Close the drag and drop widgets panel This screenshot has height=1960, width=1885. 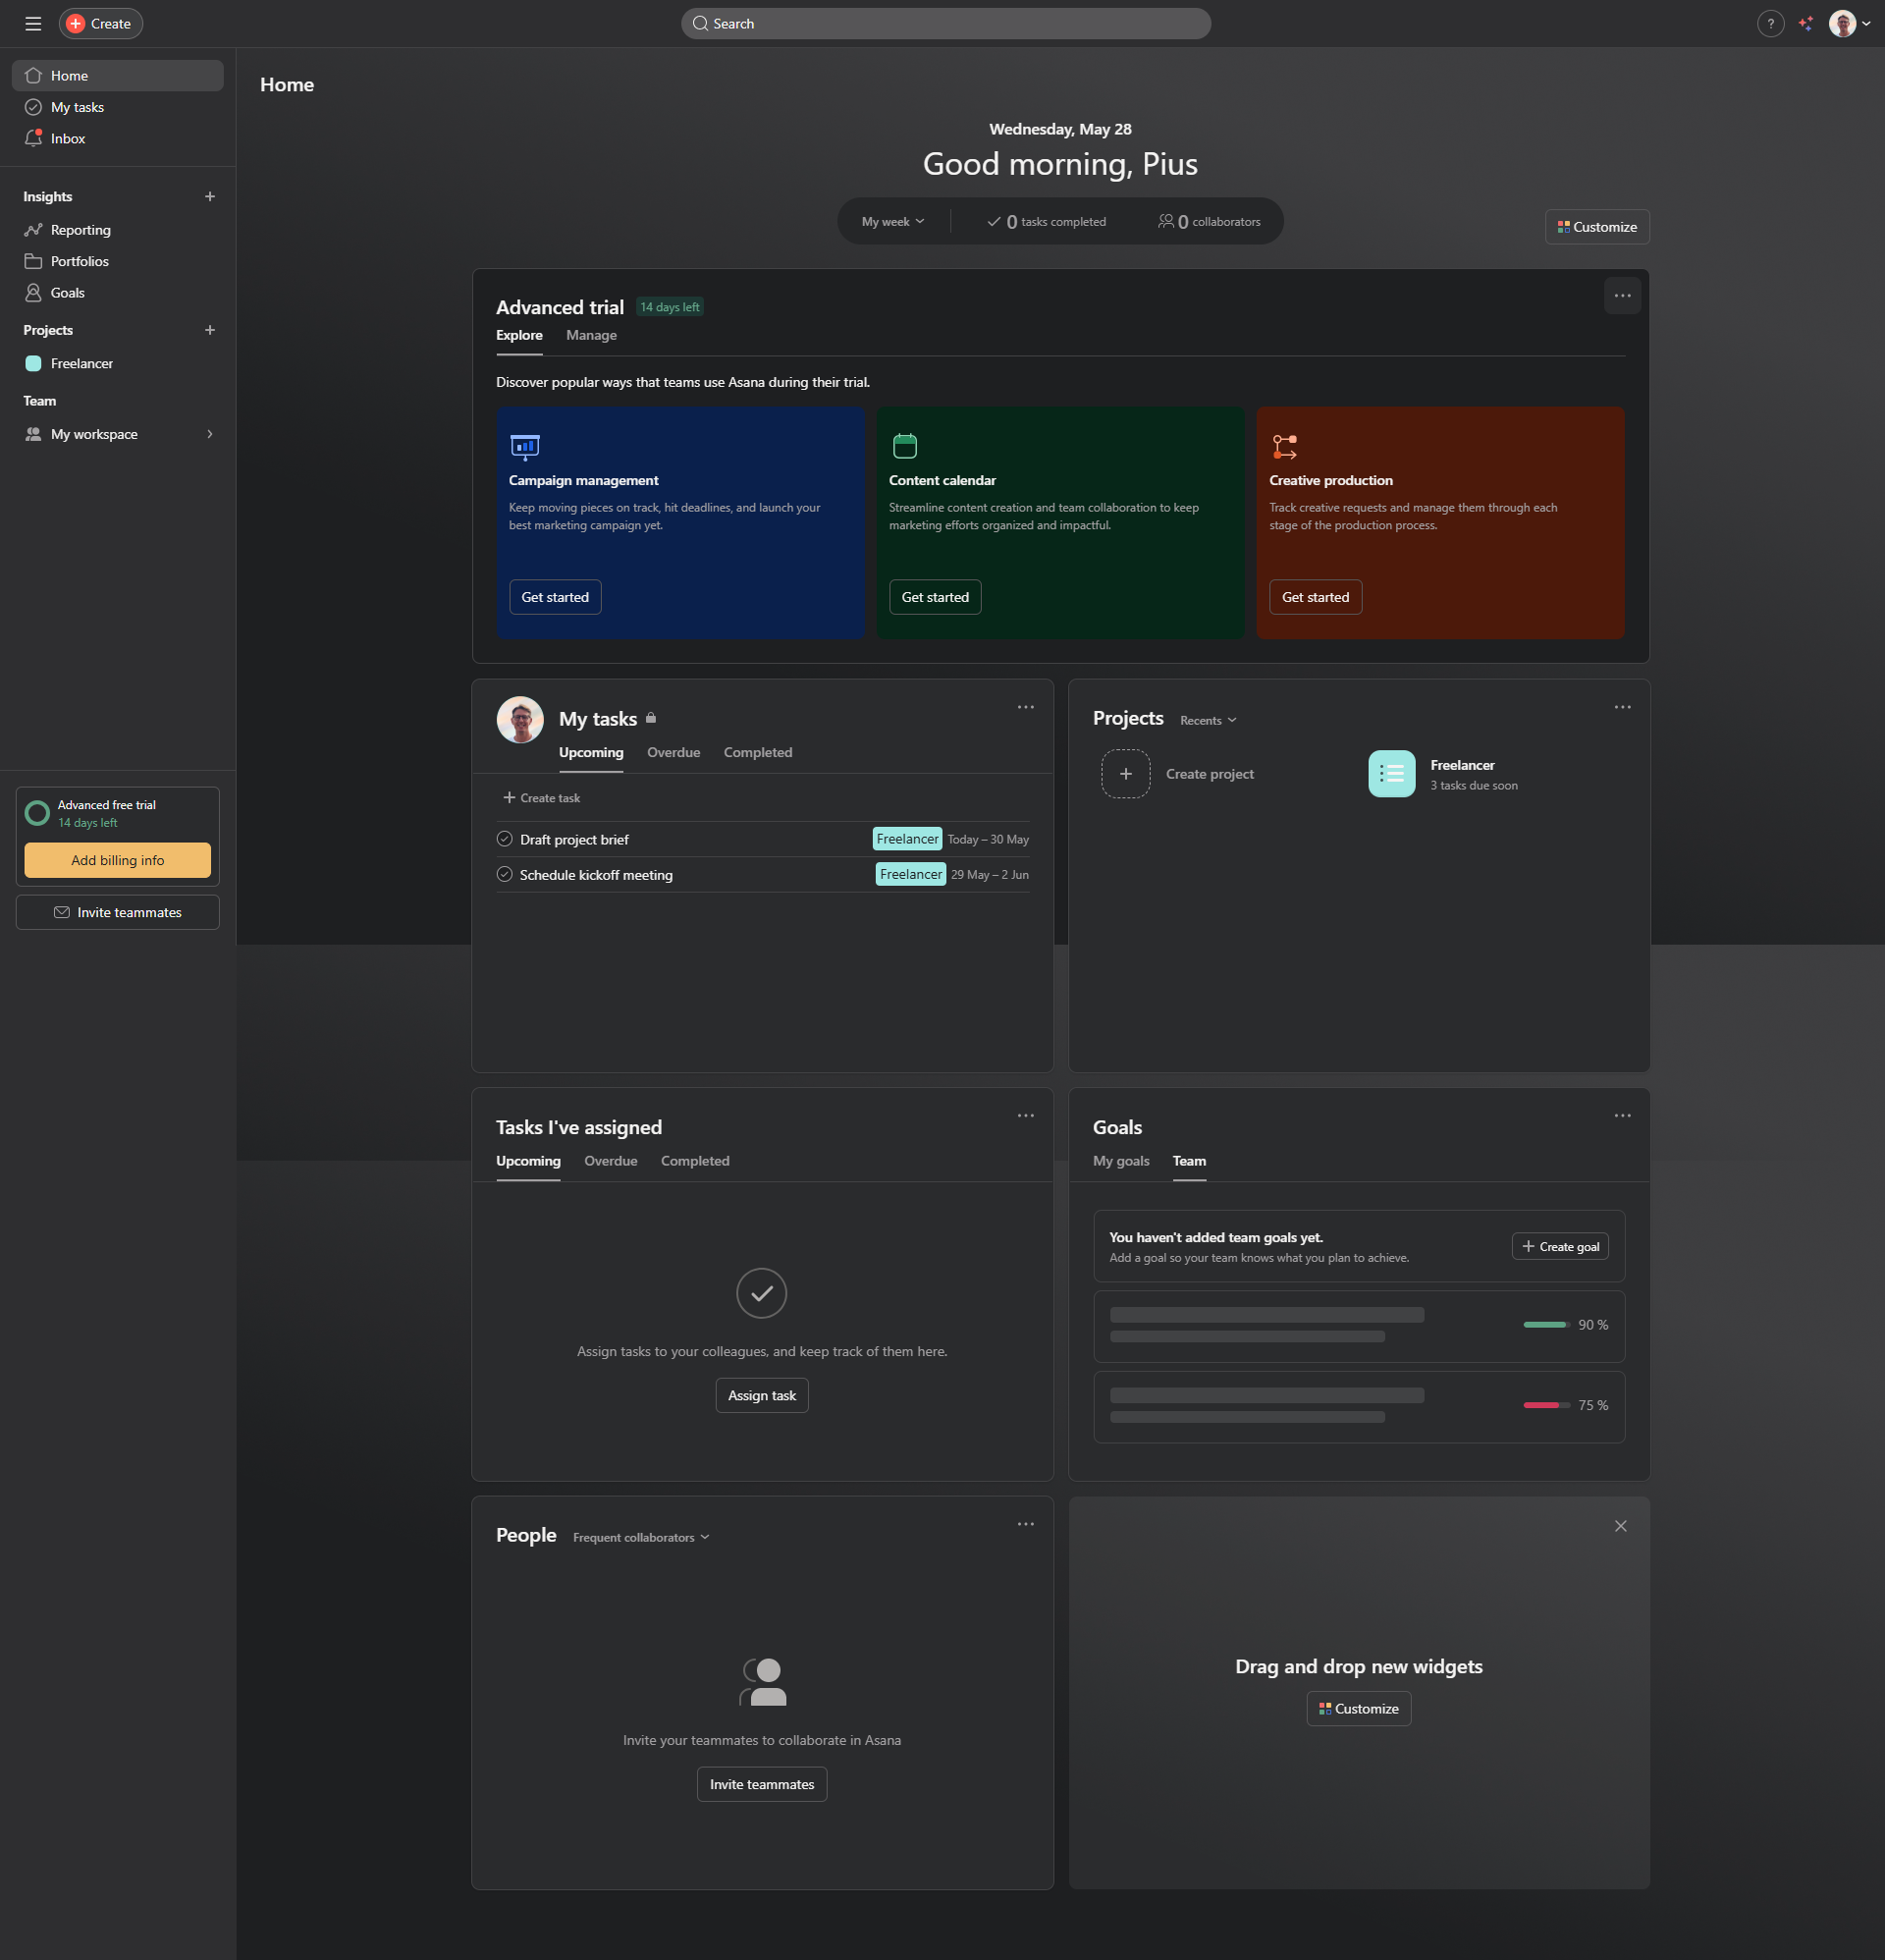click(x=1620, y=1526)
